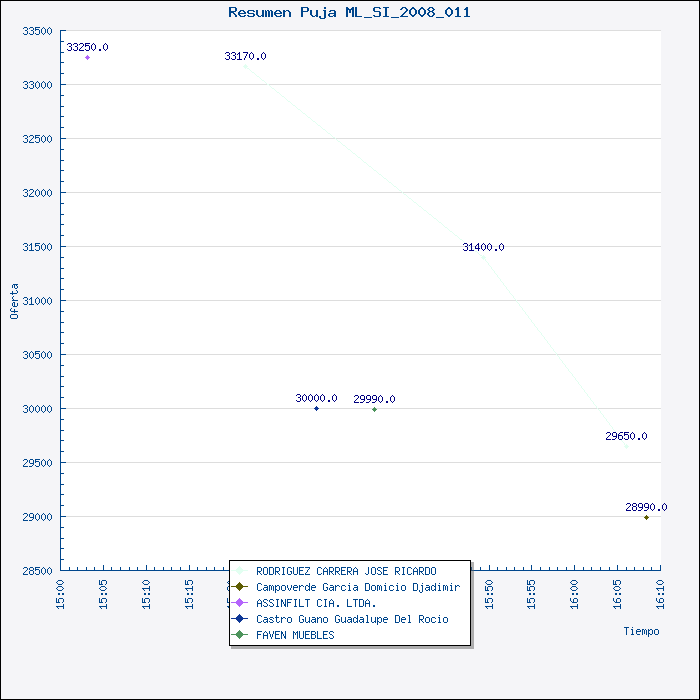Click the 16:00 time axis tick label
700x700 pixels.
(x=574, y=594)
